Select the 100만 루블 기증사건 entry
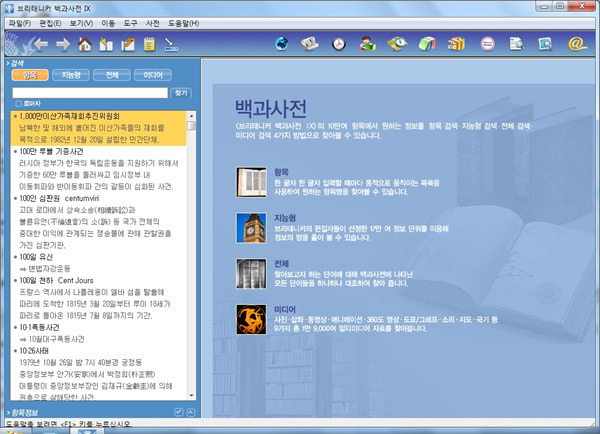 [x=51, y=151]
